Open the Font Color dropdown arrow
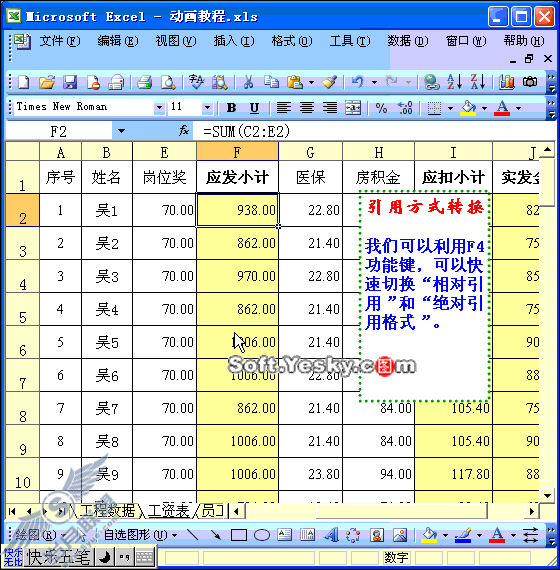 pyautogui.click(x=519, y=108)
